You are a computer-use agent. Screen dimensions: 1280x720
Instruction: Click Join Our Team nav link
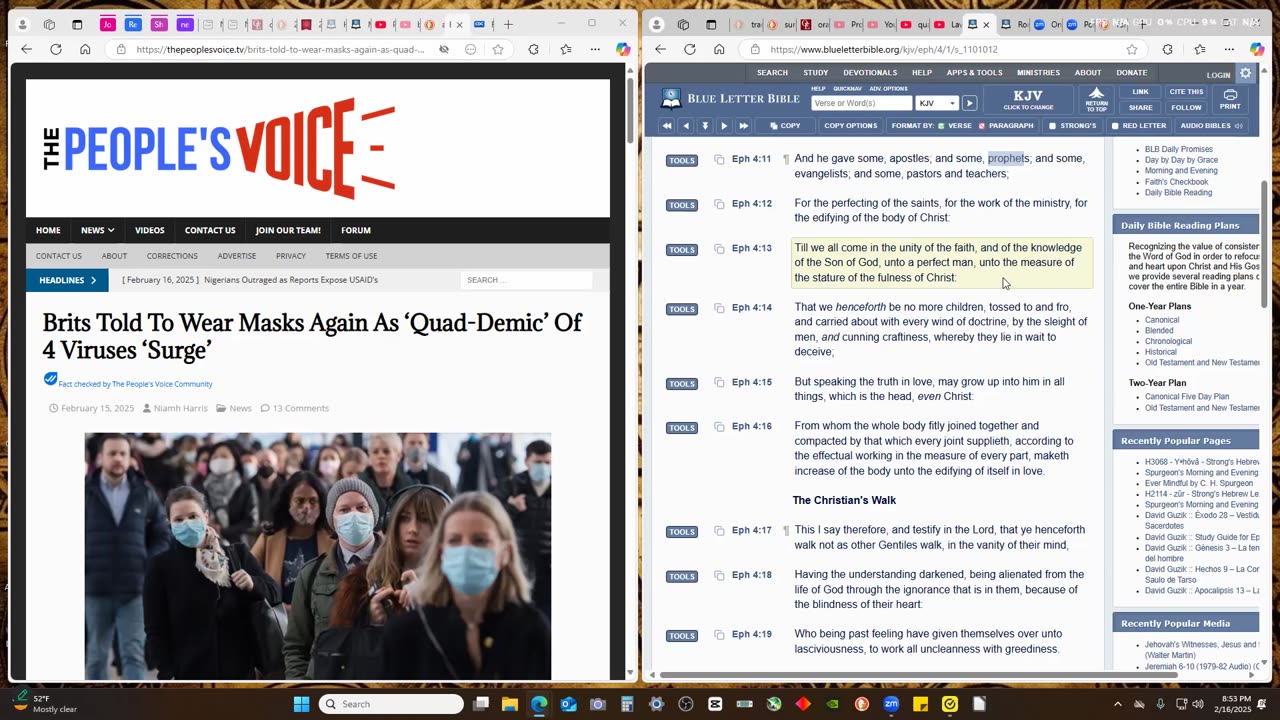pos(288,230)
